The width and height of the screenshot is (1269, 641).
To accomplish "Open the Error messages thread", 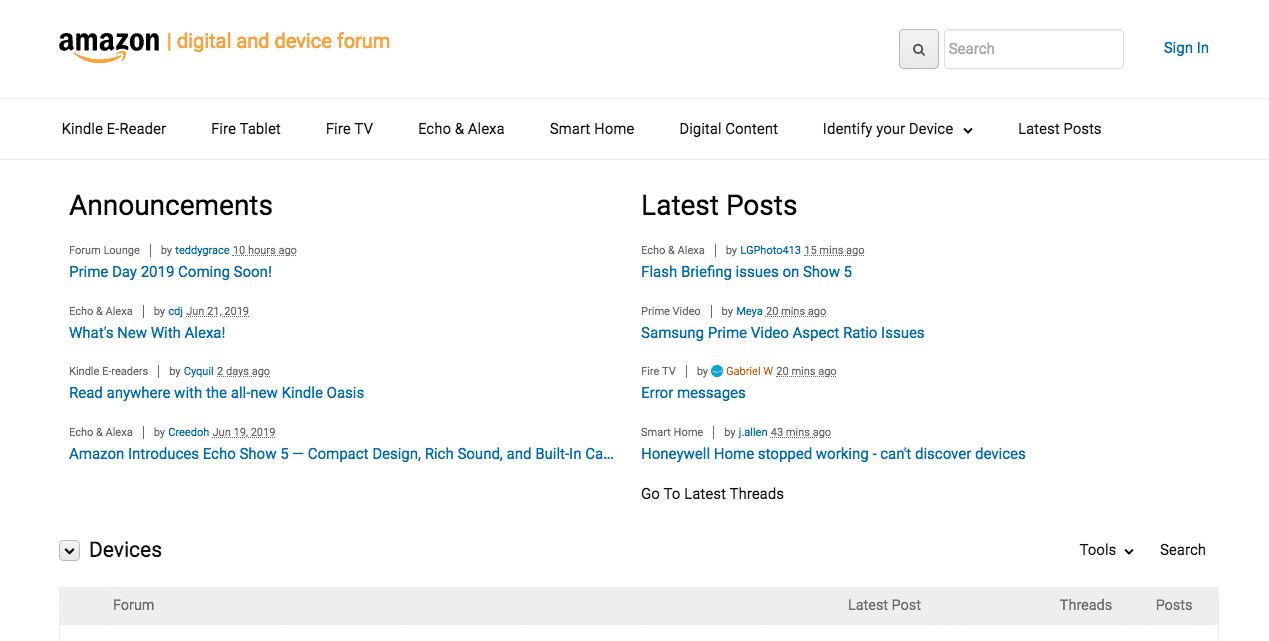I will click(693, 393).
